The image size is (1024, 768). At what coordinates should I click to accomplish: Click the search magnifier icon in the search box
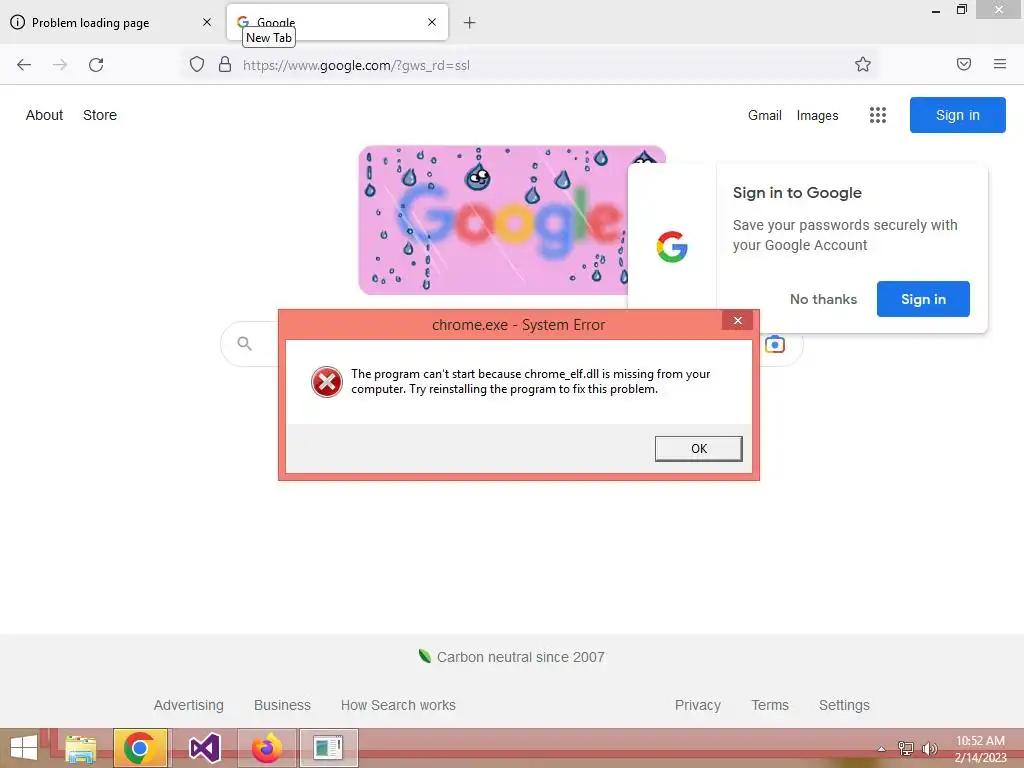244,344
